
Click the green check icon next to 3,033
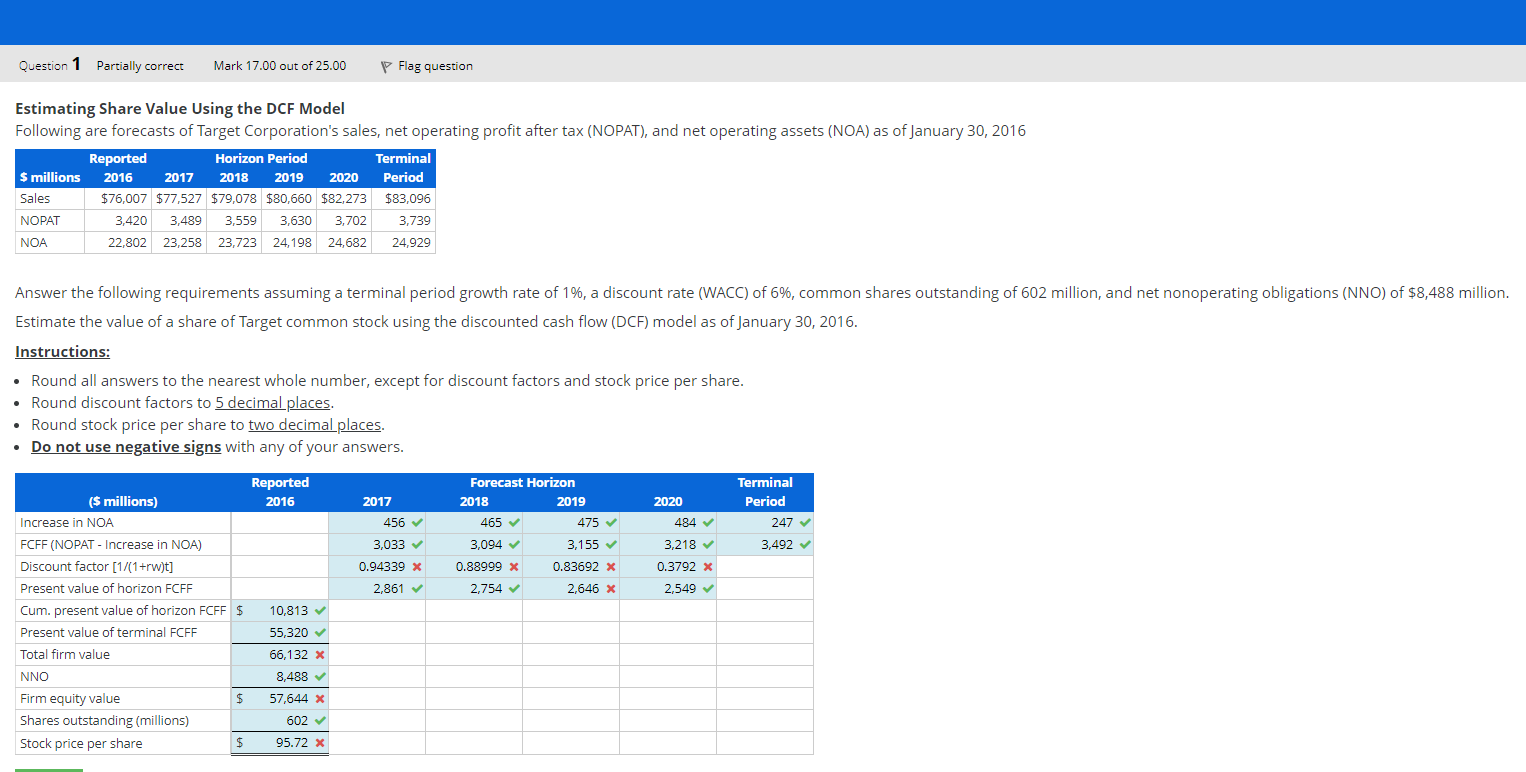pos(416,544)
